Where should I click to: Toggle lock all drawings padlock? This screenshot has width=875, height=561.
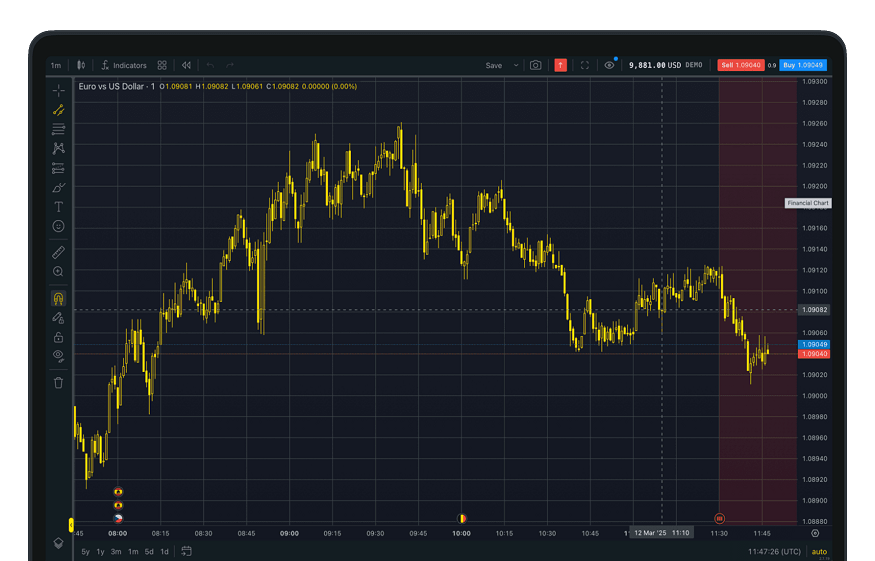[x=59, y=338]
